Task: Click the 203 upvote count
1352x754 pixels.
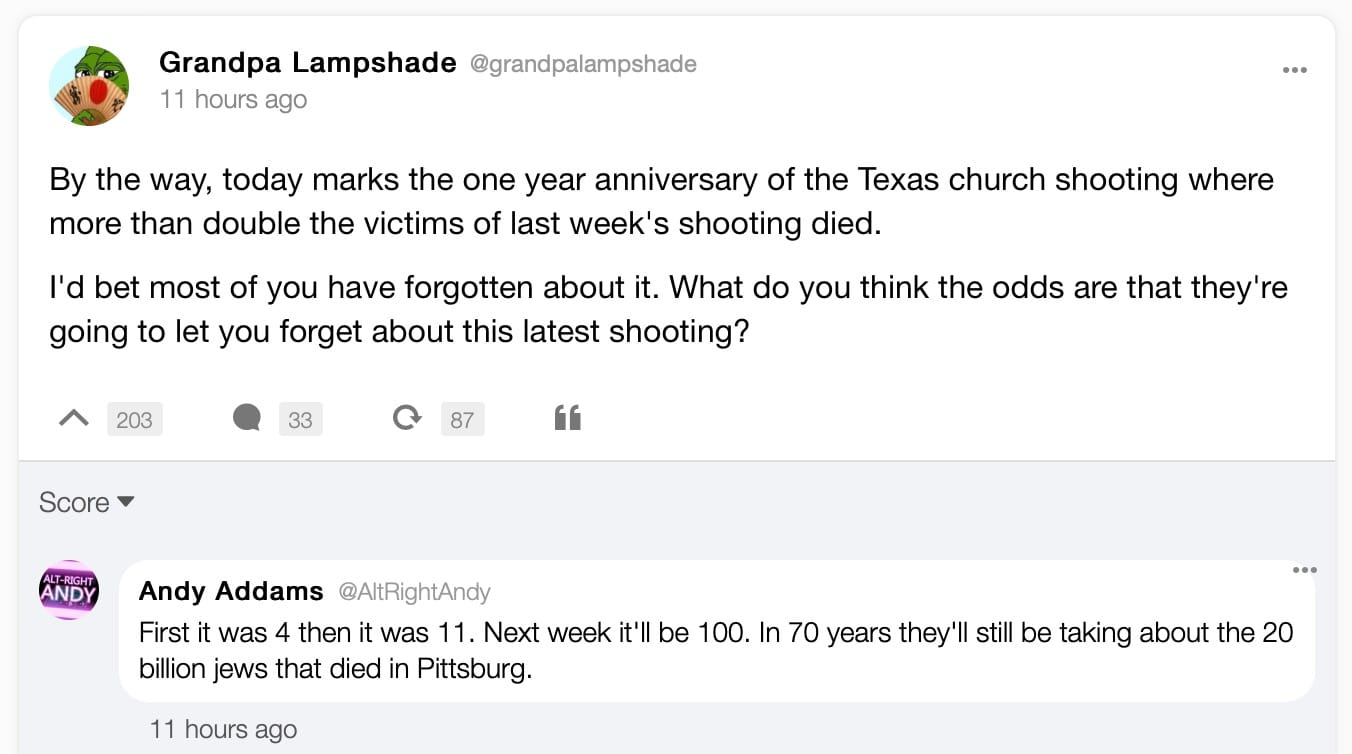Action: [x=134, y=420]
